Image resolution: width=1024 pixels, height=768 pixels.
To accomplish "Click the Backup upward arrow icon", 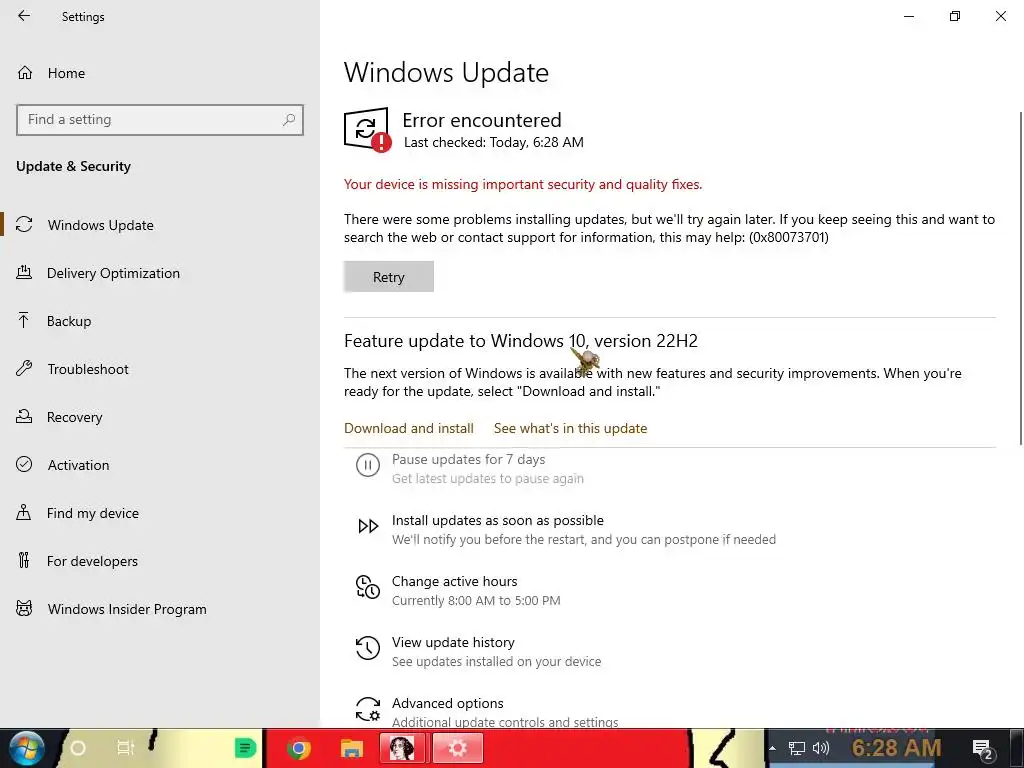I will click(24, 320).
